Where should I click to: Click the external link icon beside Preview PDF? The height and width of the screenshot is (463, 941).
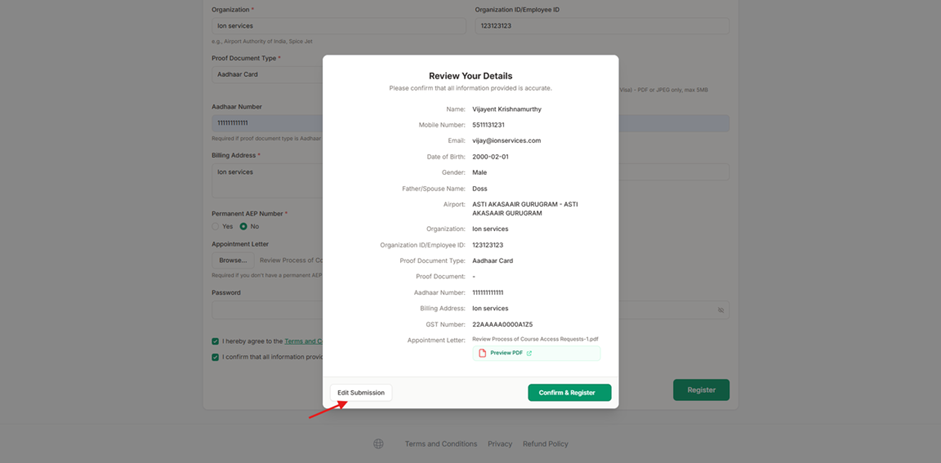[529, 353]
